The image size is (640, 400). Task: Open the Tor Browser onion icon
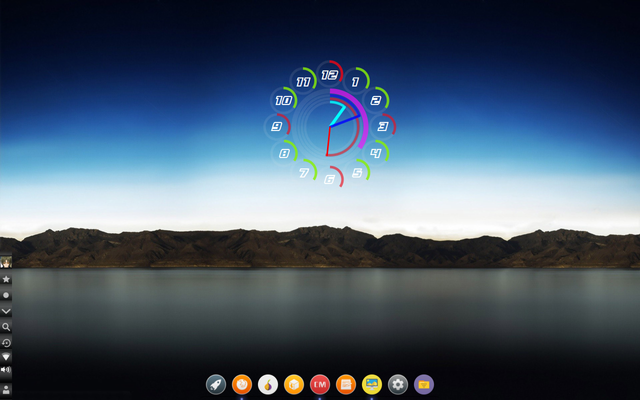pyautogui.click(x=268, y=384)
